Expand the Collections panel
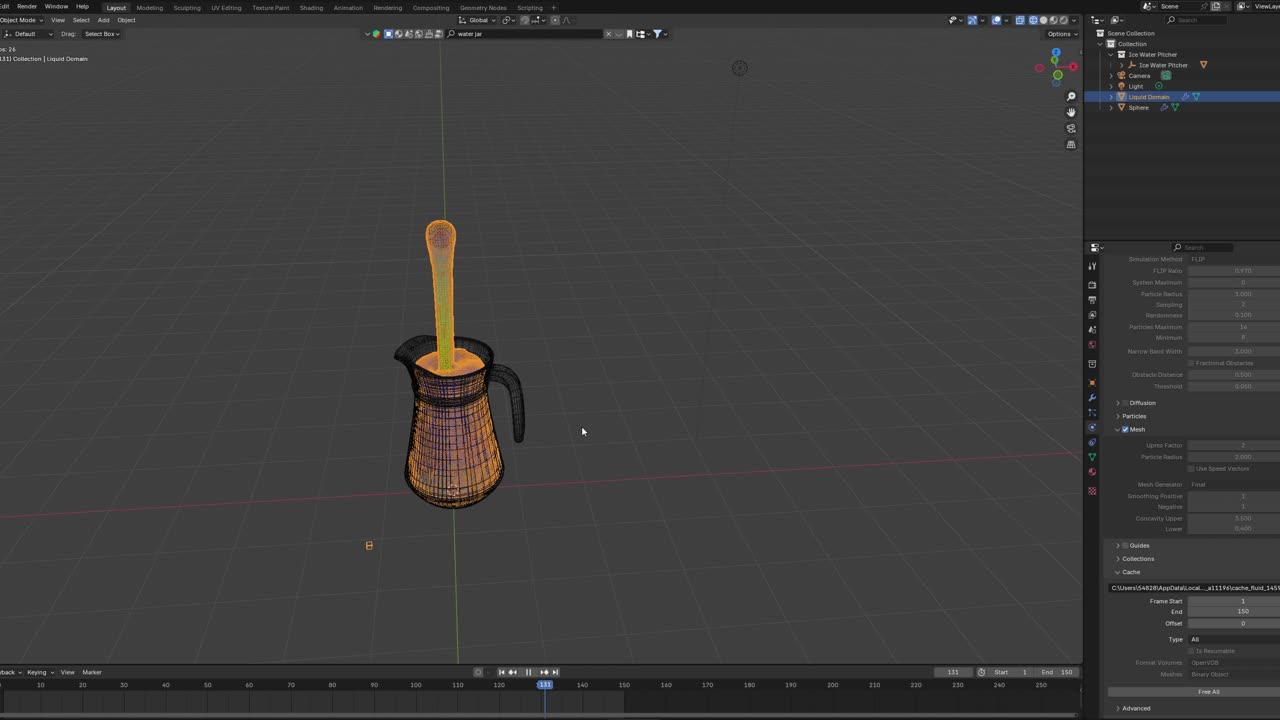Viewport: 1280px width, 720px height. (x=1118, y=559)
